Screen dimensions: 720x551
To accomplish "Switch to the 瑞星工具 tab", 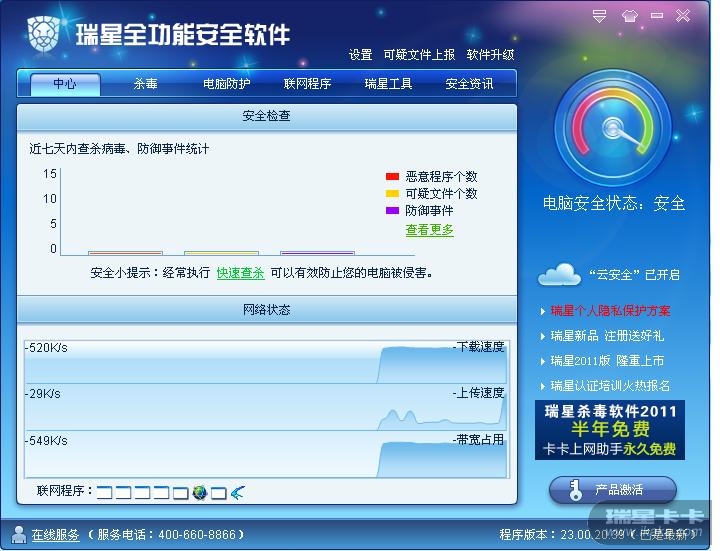I will [x=388, y=84].
